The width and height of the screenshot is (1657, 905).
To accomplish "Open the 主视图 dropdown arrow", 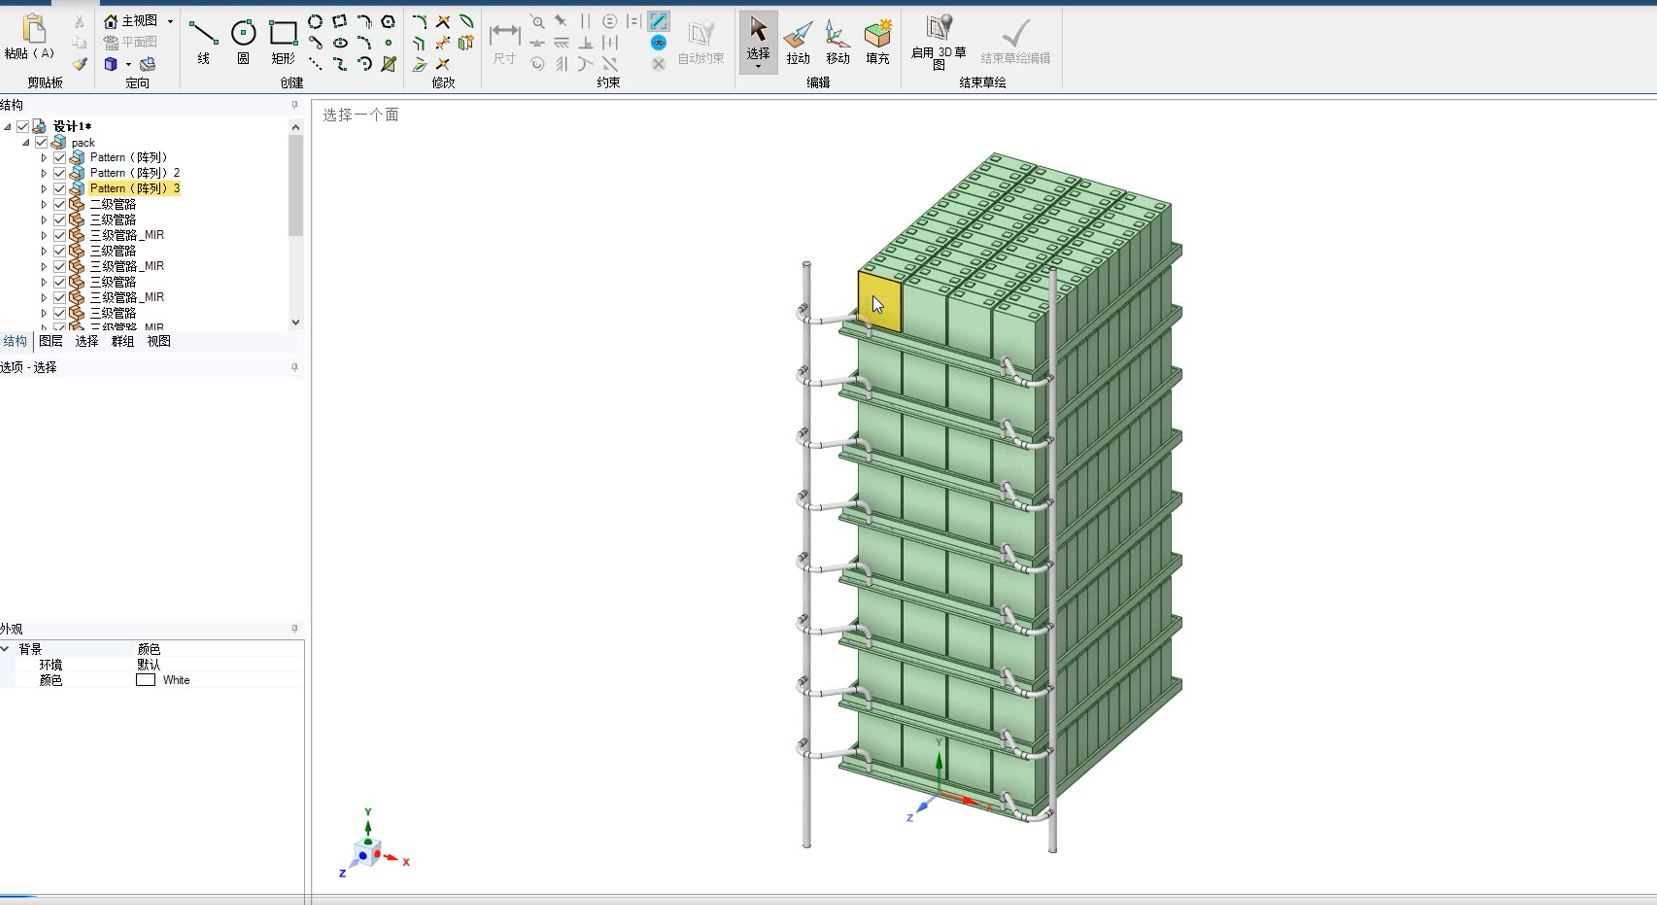I will point(170,21).
